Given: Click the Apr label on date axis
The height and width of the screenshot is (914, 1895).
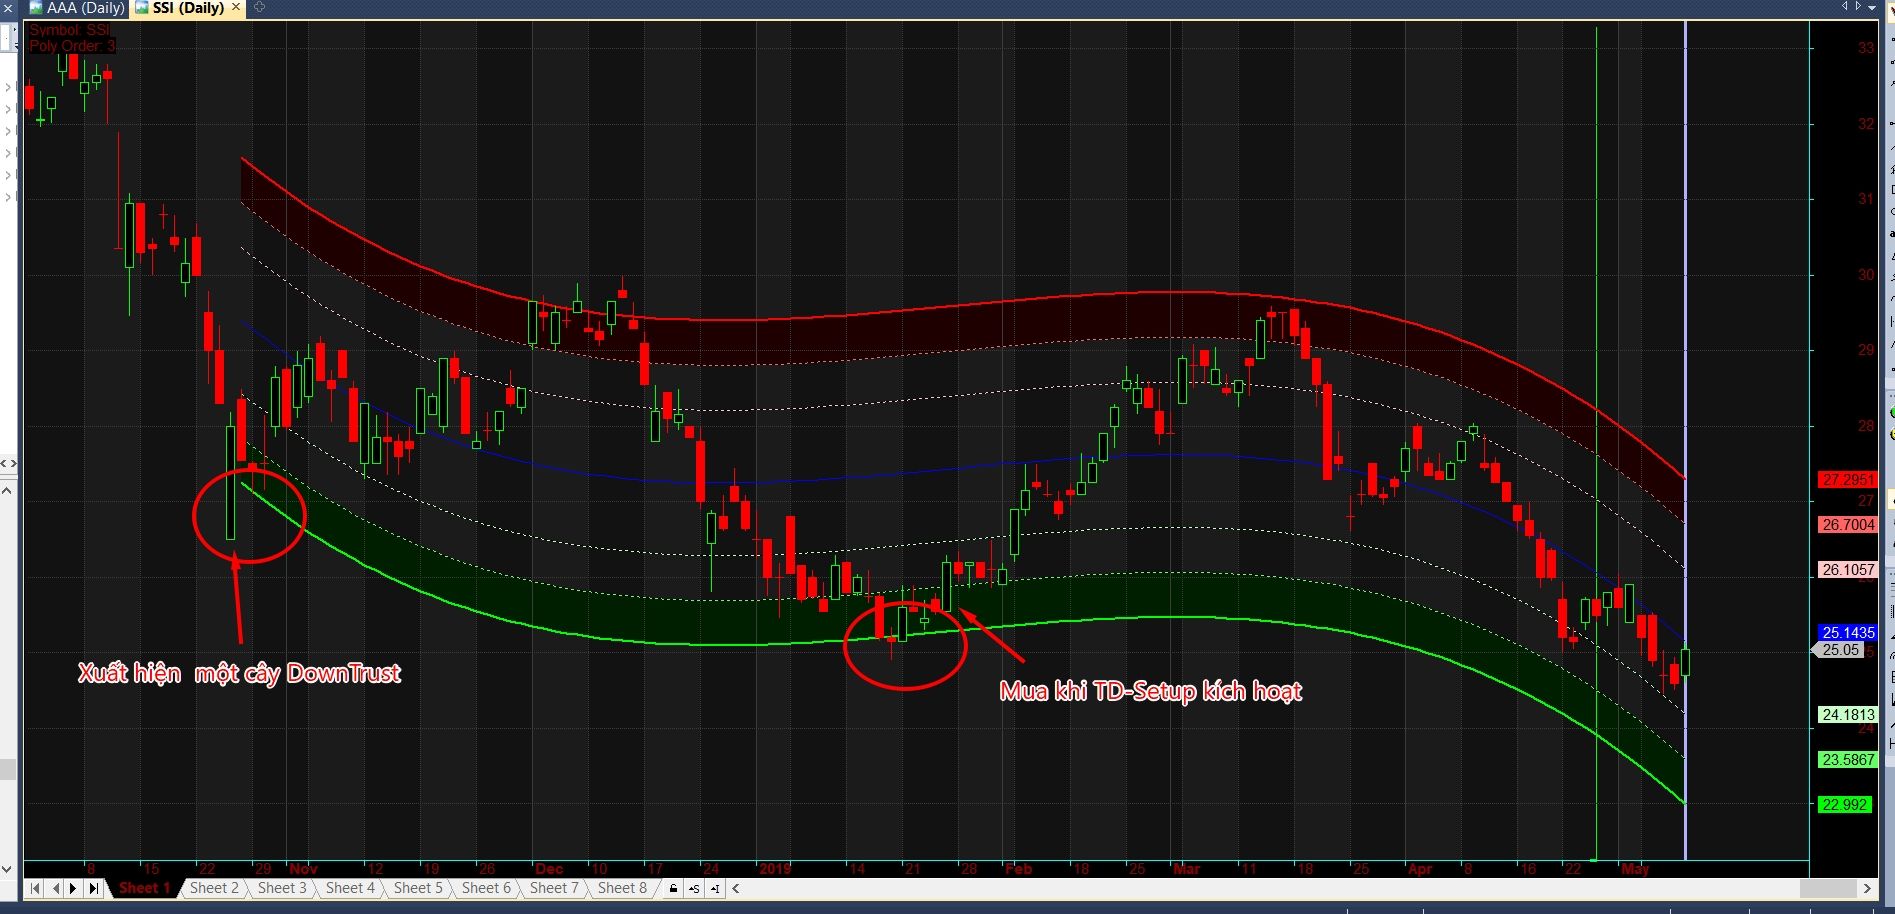Looking at the screenshot, I should (x=1420, y=869).
